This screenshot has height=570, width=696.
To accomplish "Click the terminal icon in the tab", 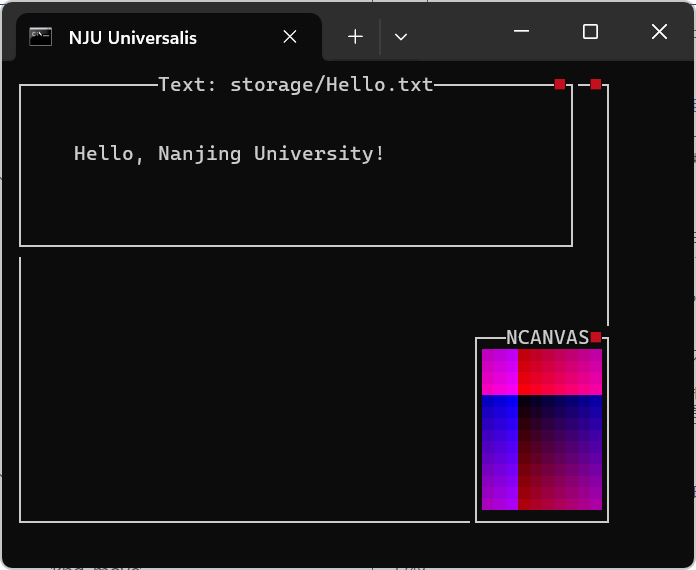I will 40,37.
